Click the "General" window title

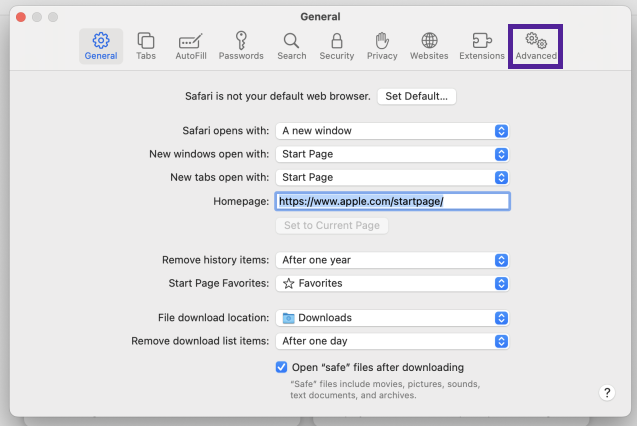coord(320,17)
